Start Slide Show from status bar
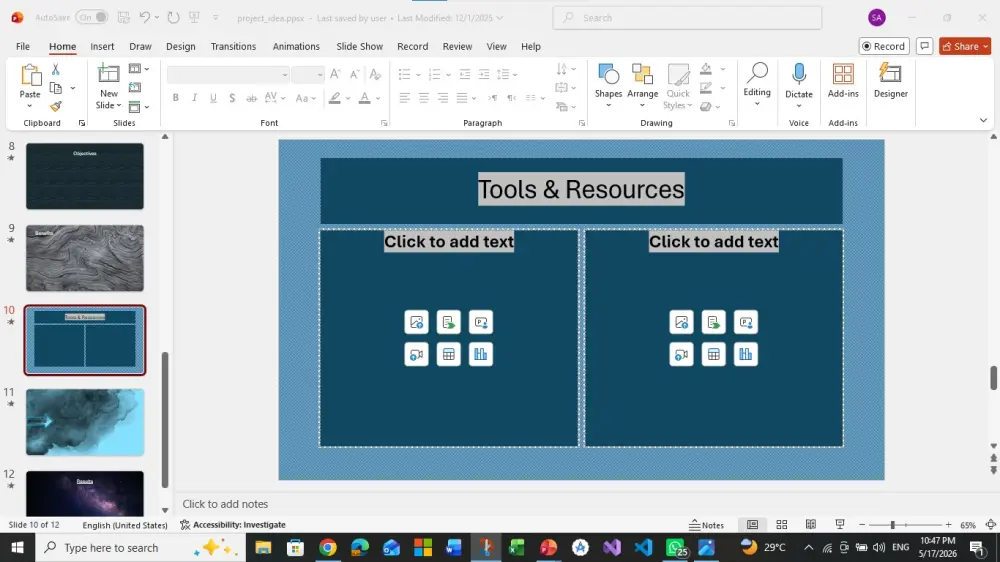Image resolution: width=1000 pixels, height=562 pixels. pos(839,524)
